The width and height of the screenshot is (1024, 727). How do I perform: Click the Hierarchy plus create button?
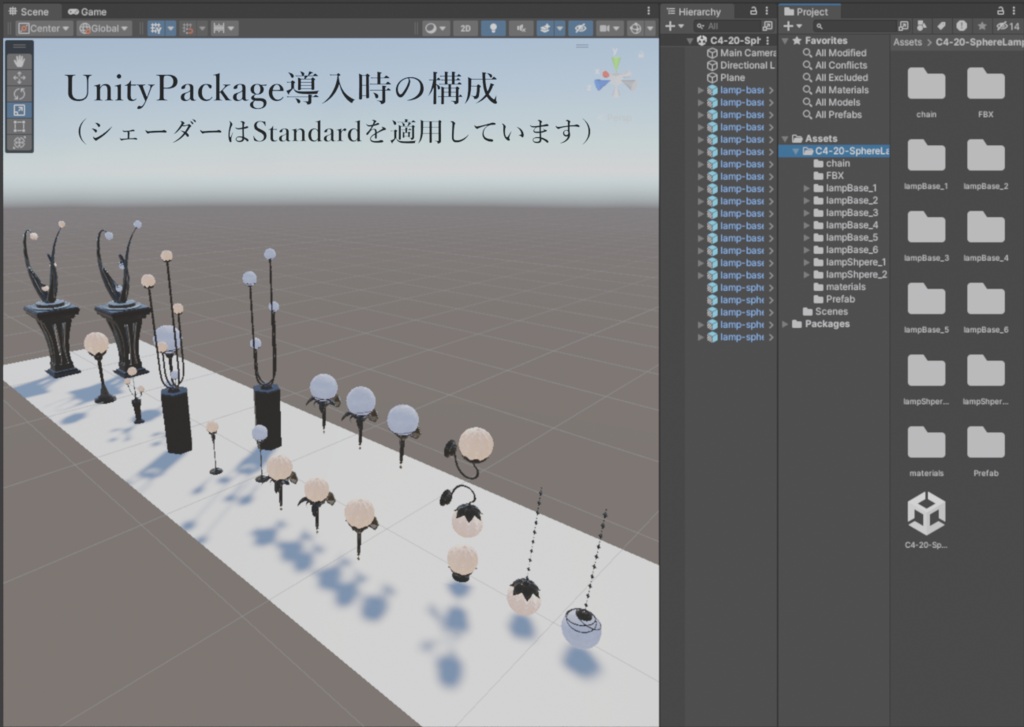point(674,26)
